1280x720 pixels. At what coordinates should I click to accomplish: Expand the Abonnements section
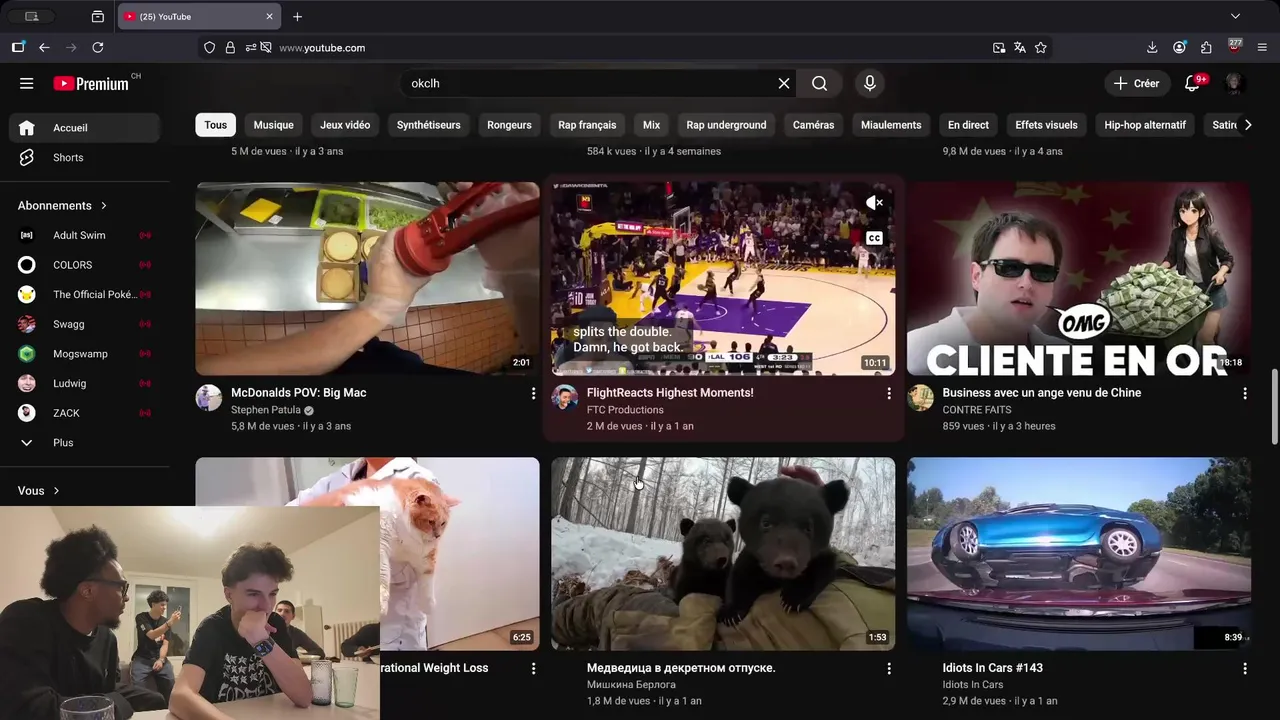[x=62, y=205]
